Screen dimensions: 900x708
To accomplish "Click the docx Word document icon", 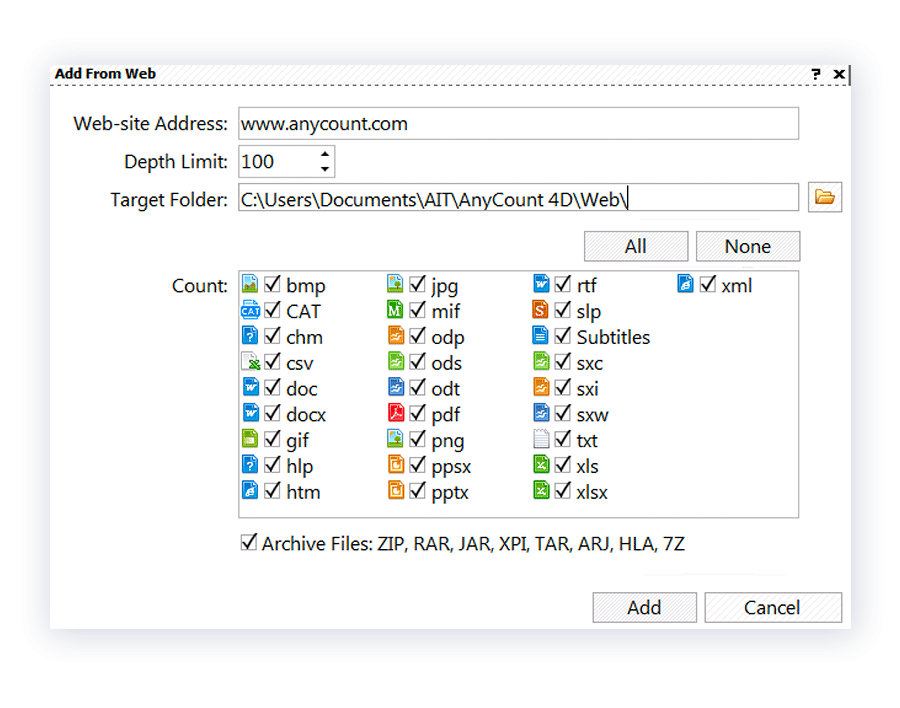I will [x=250, y=414].
